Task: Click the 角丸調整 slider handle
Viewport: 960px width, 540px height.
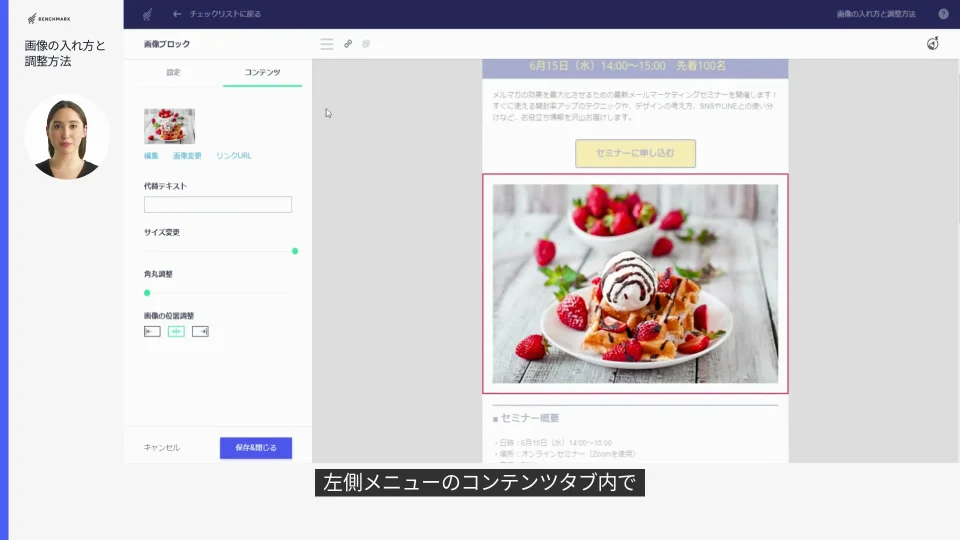Action: pos(147,293)
